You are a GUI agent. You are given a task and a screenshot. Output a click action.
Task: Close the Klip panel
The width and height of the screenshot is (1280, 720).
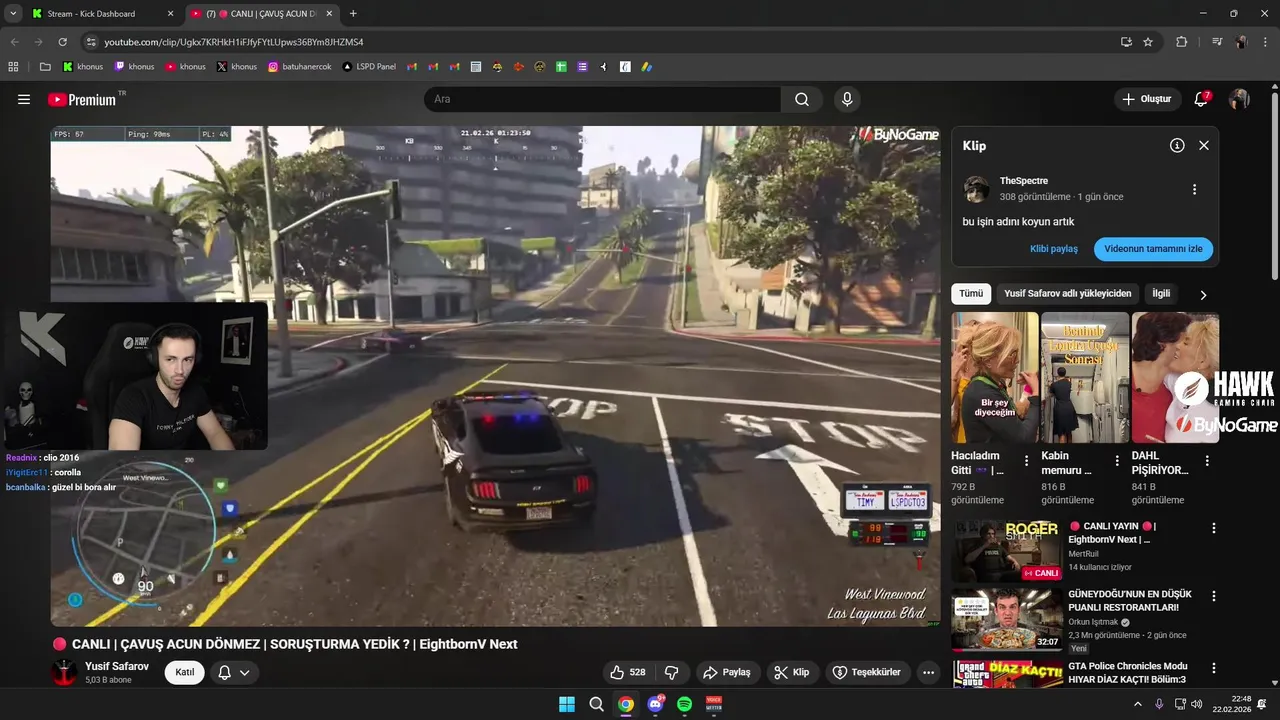coord(1204,145)
